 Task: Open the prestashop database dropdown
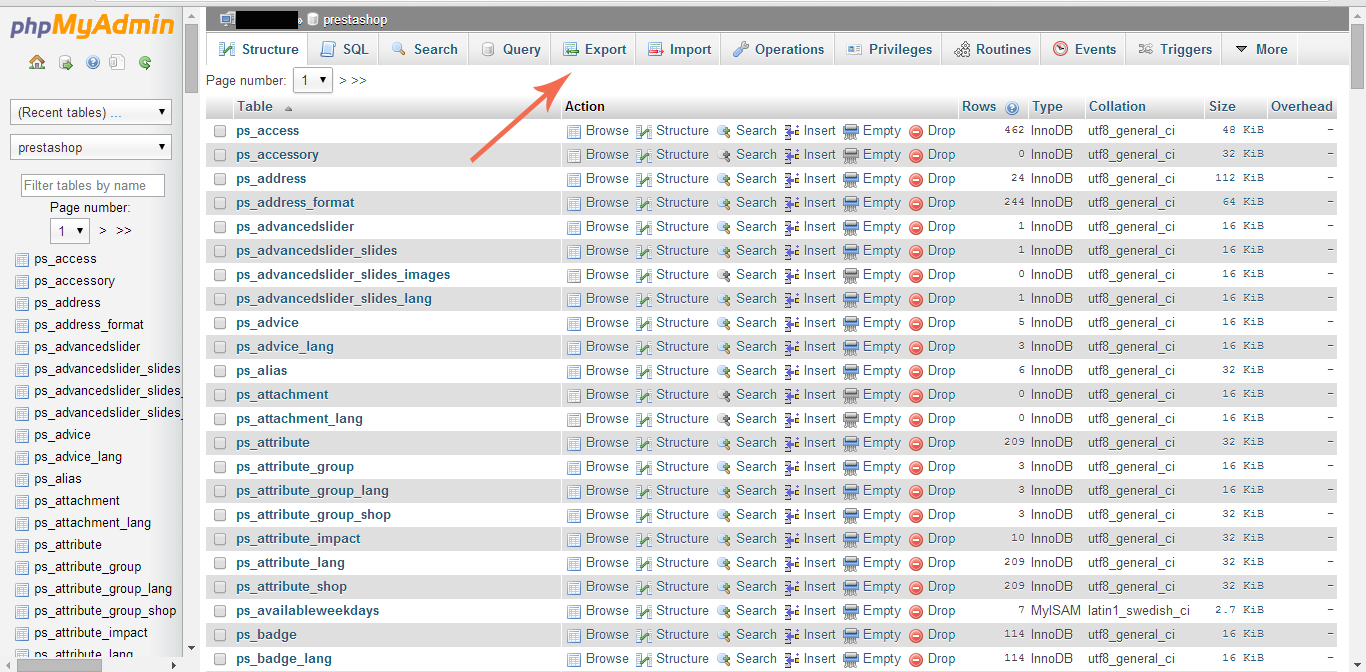point(91,147)
